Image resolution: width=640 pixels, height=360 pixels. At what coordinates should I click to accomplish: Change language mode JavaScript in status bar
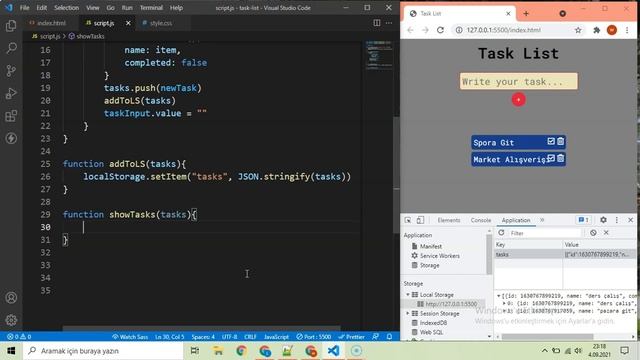coord(276,337)
